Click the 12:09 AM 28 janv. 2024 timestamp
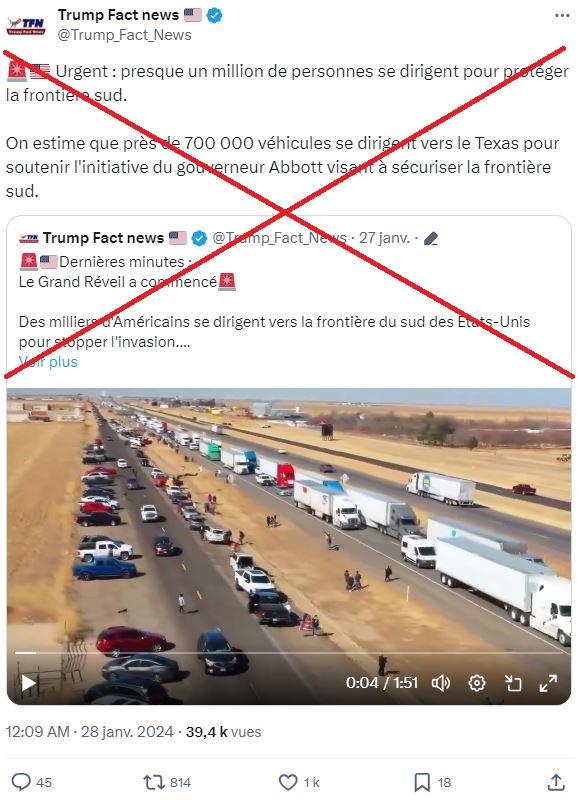The height and width of the screenshot is (800, 579). [89, 732]
